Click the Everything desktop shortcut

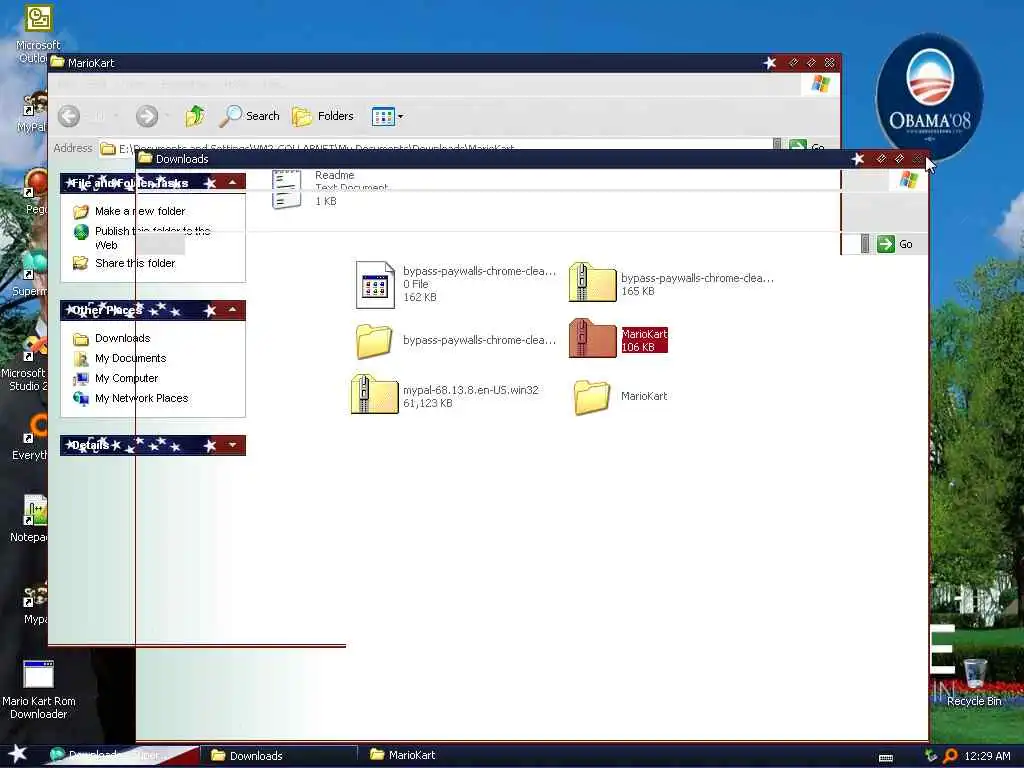(29, 438)
